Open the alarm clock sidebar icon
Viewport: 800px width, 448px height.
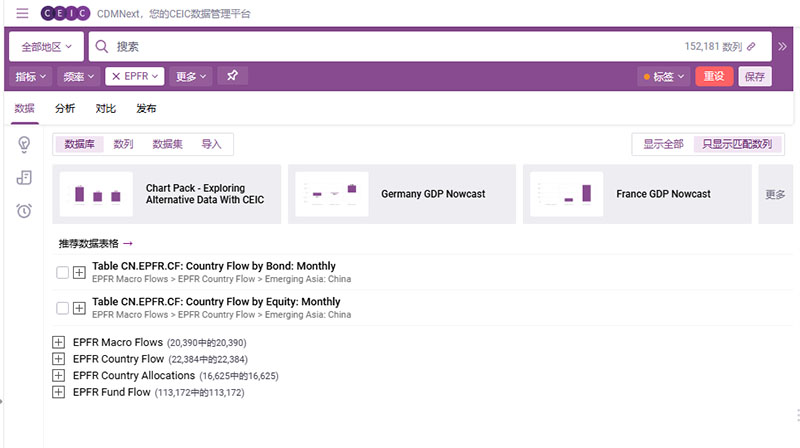[24, 210]
